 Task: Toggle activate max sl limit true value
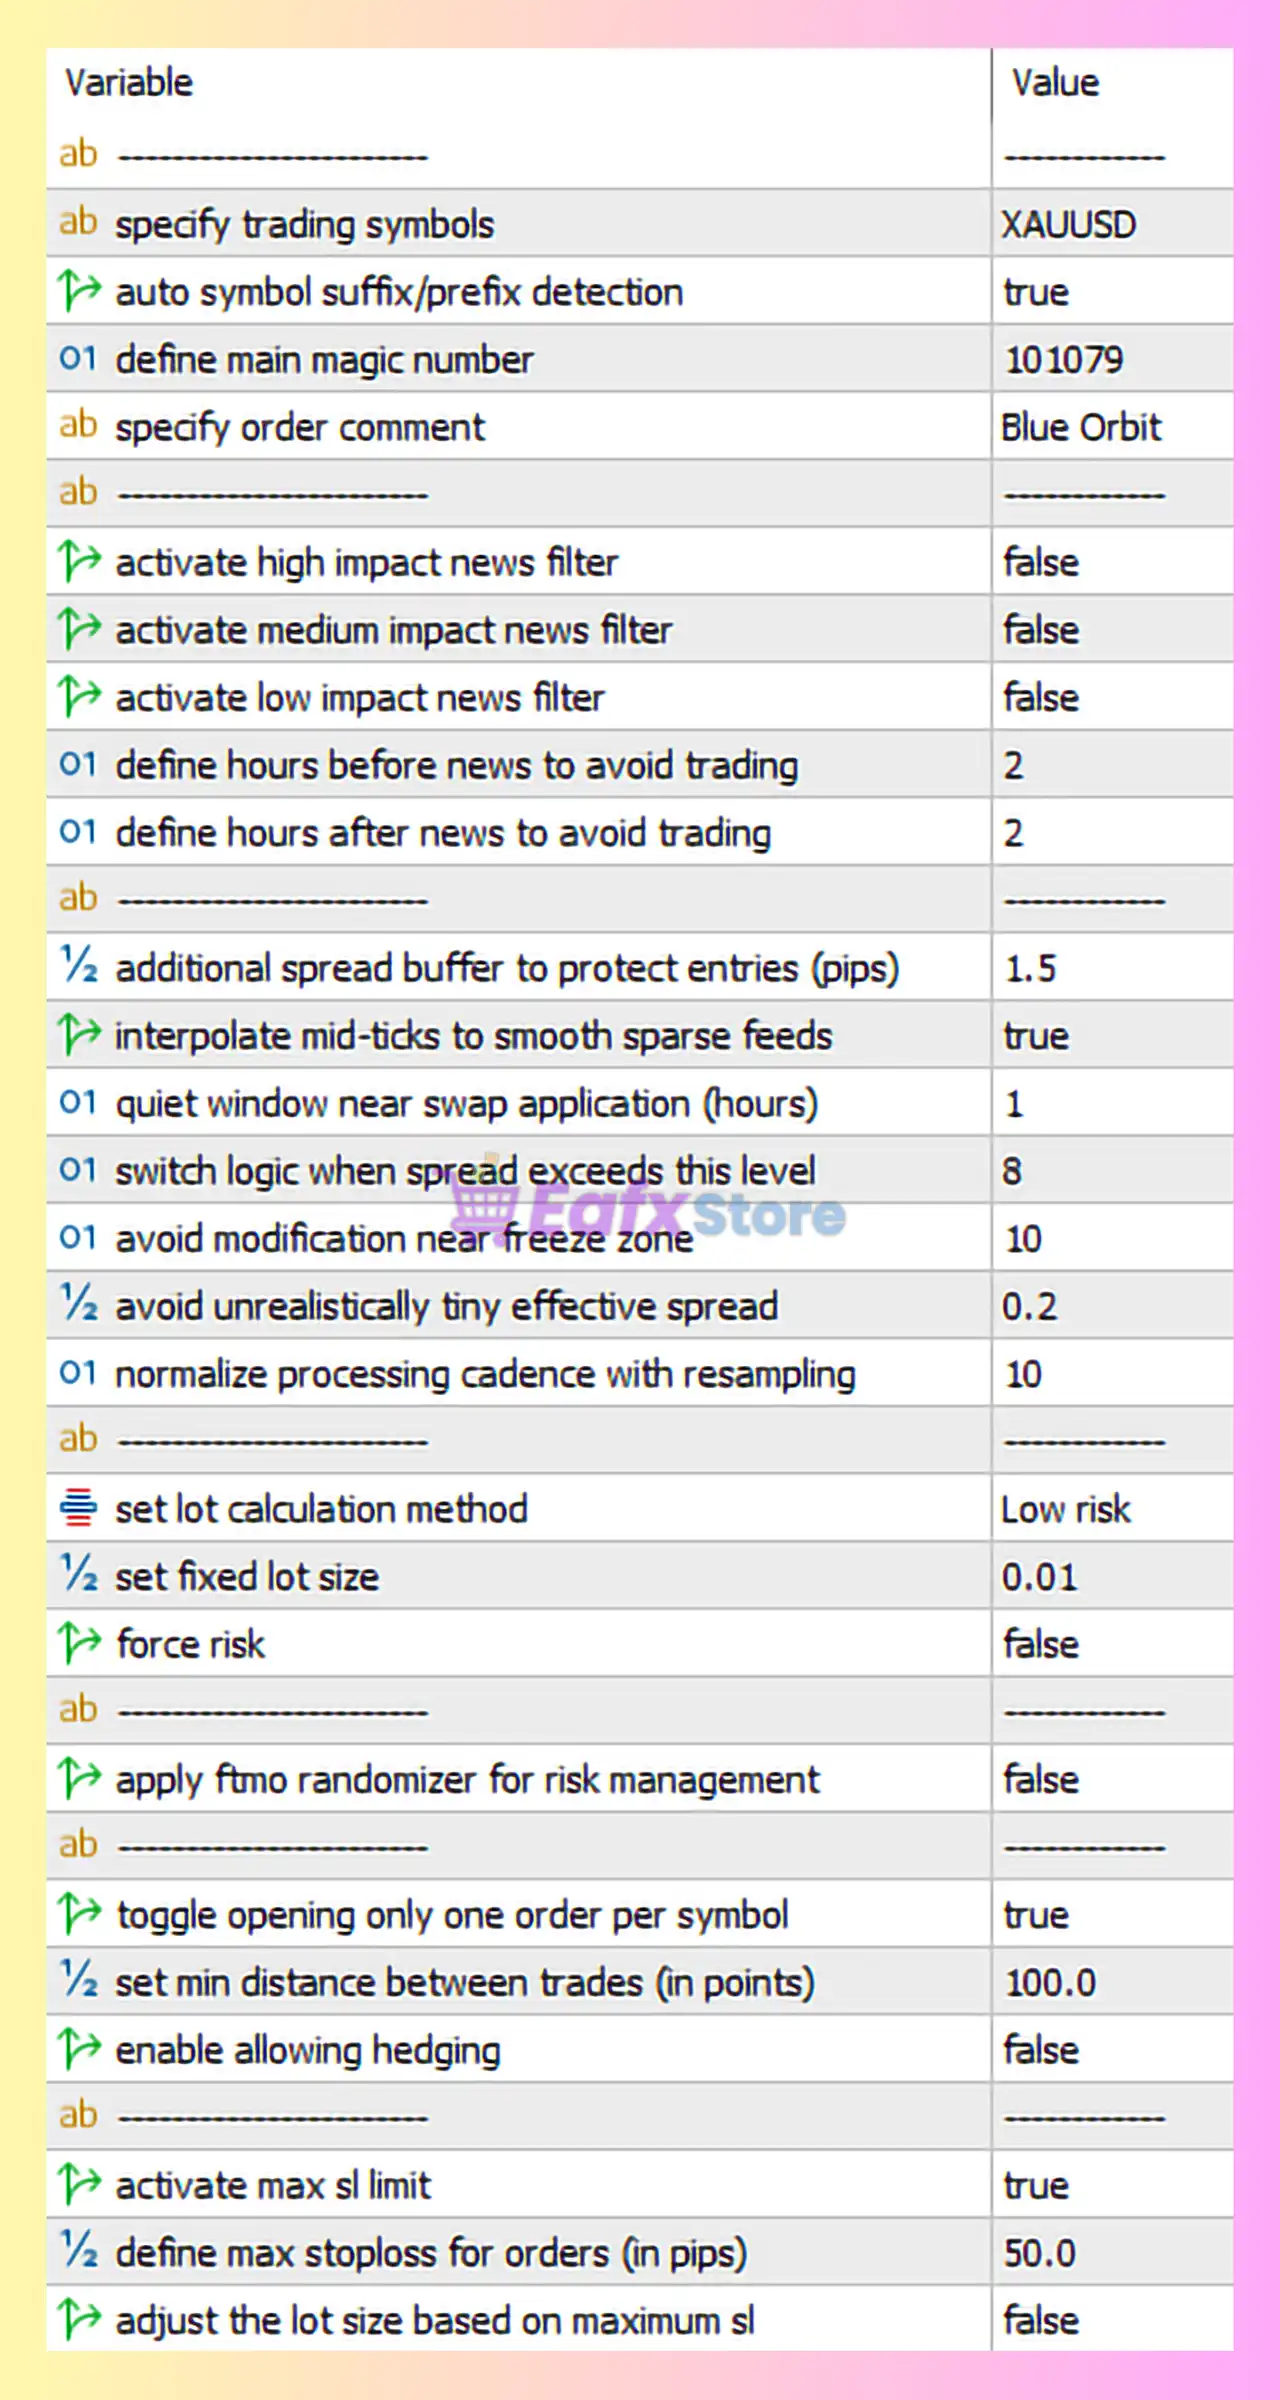[x=1036, y=2186]
